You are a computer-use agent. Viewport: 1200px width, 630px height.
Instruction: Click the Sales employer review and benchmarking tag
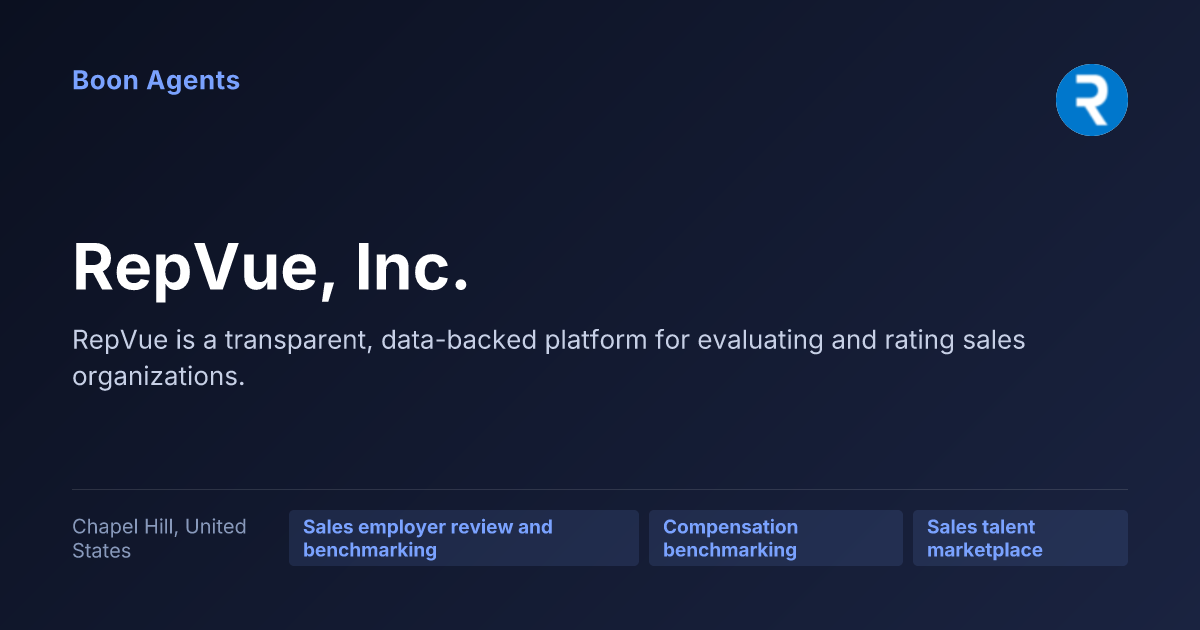pos(464,538)
